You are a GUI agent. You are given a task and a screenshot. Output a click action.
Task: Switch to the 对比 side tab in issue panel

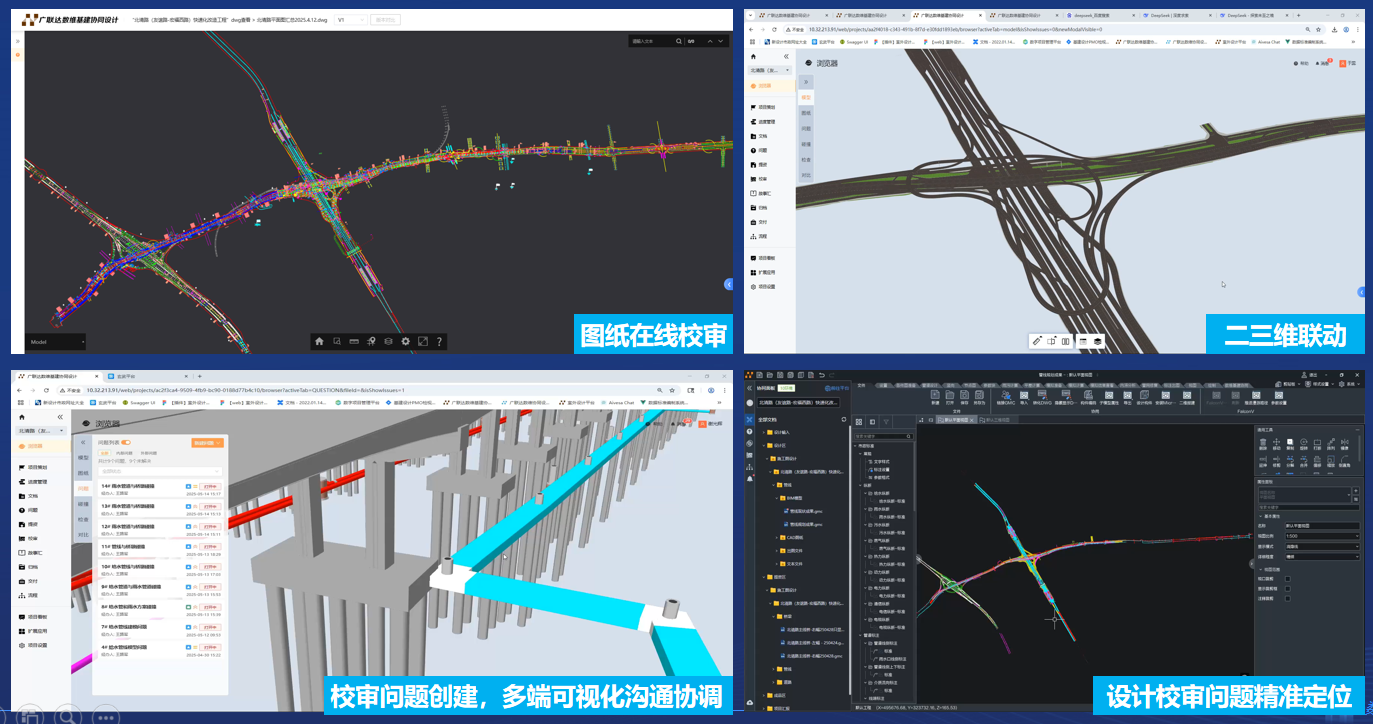[83, 535]
